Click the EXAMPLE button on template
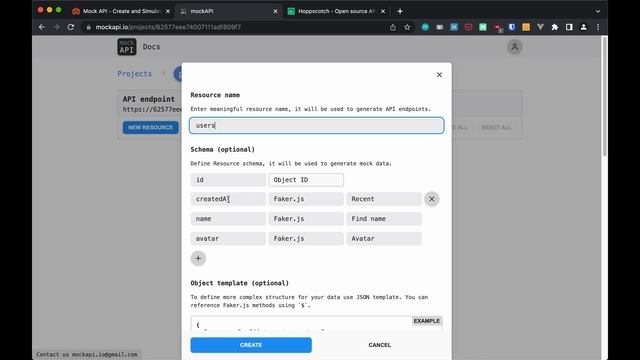 click(427, 321)
